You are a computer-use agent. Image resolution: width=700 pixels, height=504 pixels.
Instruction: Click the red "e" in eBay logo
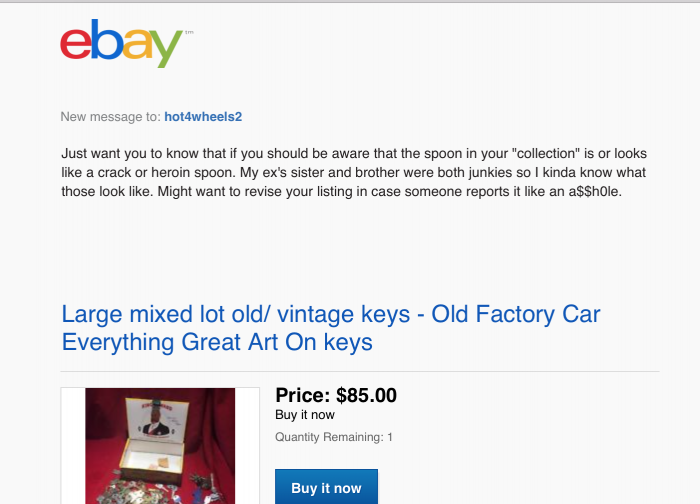click(x=76, y=44)
